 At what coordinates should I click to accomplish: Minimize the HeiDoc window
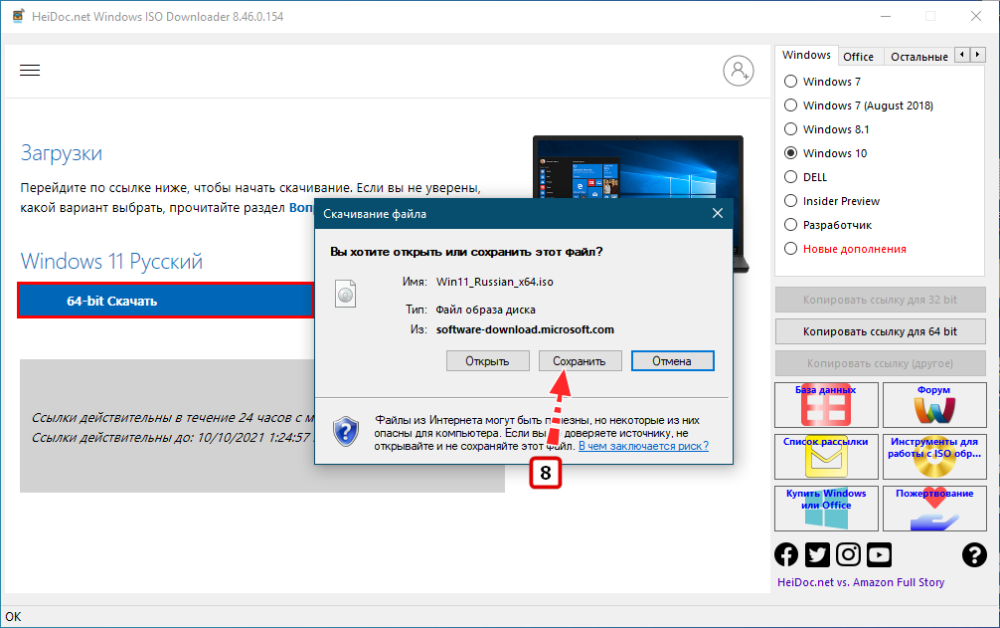point(885,17)
